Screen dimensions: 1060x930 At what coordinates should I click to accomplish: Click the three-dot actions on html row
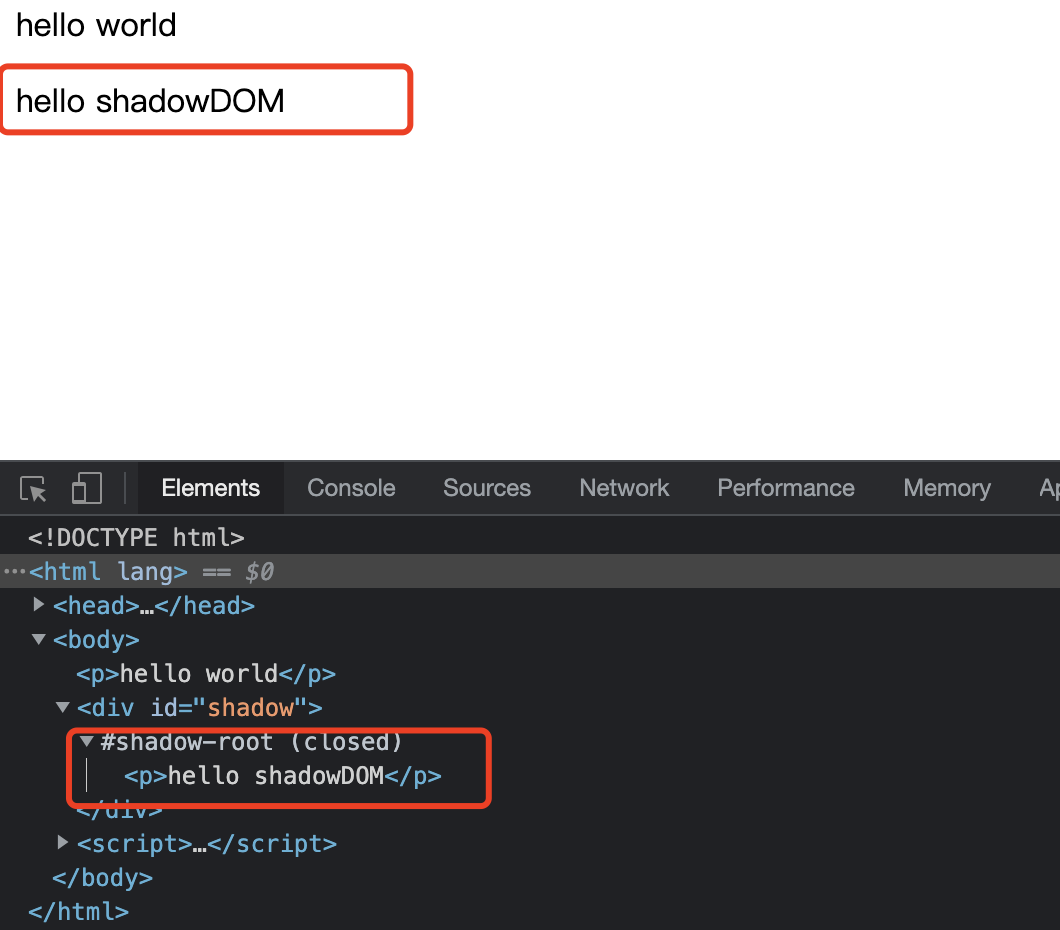14,572
